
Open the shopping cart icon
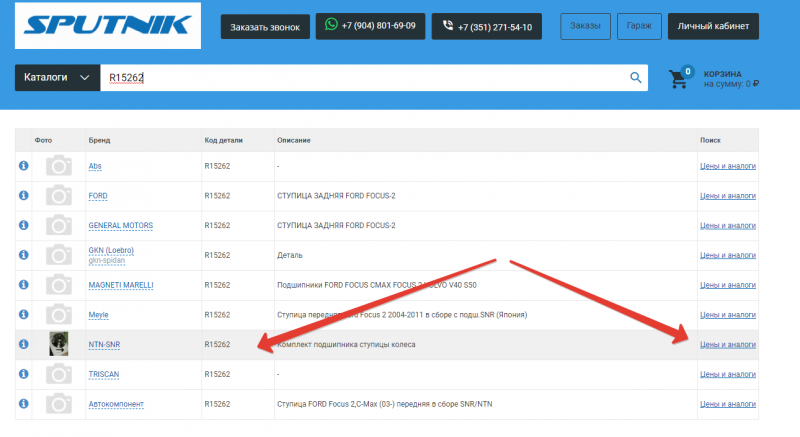point(681,78)
